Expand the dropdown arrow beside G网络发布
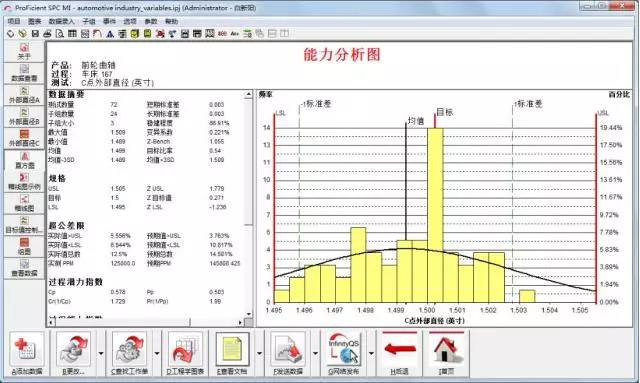640x383 pixels. coord(371,353)
